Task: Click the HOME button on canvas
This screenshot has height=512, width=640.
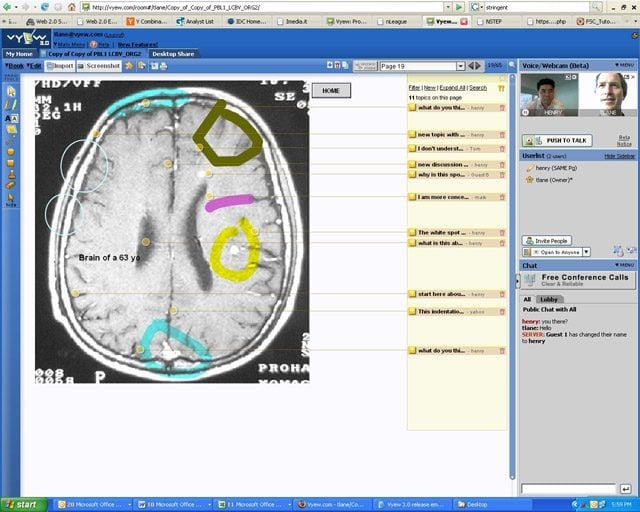Action: [331, 91]
